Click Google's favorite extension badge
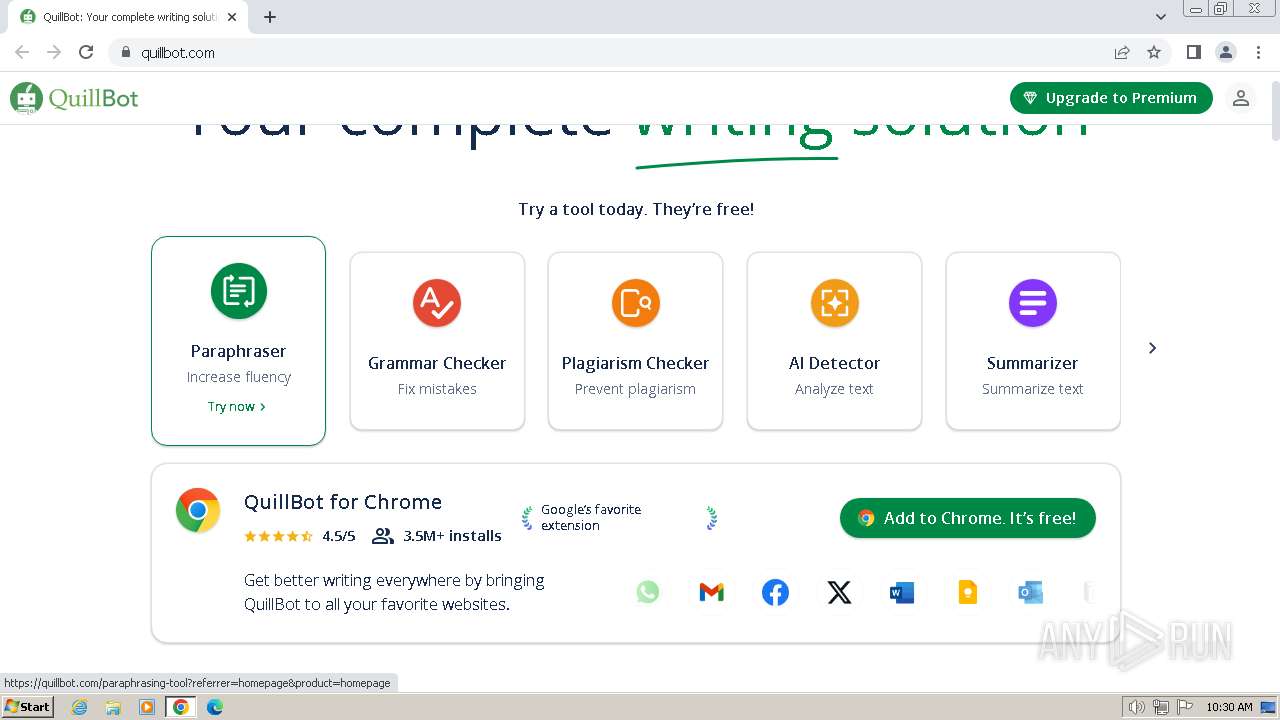The image size is (1280, 720). (x=620, y=517)
